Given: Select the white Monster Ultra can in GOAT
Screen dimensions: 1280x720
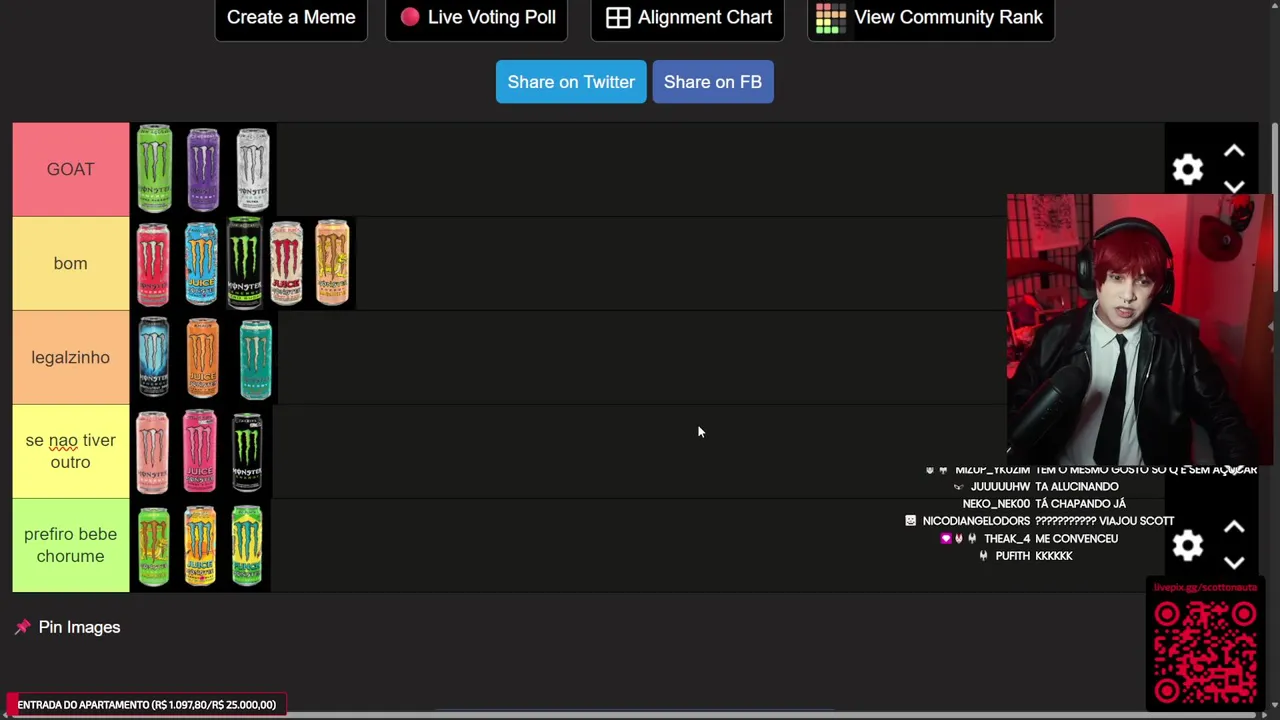Looking at the screenshot, I should (253, 169).
